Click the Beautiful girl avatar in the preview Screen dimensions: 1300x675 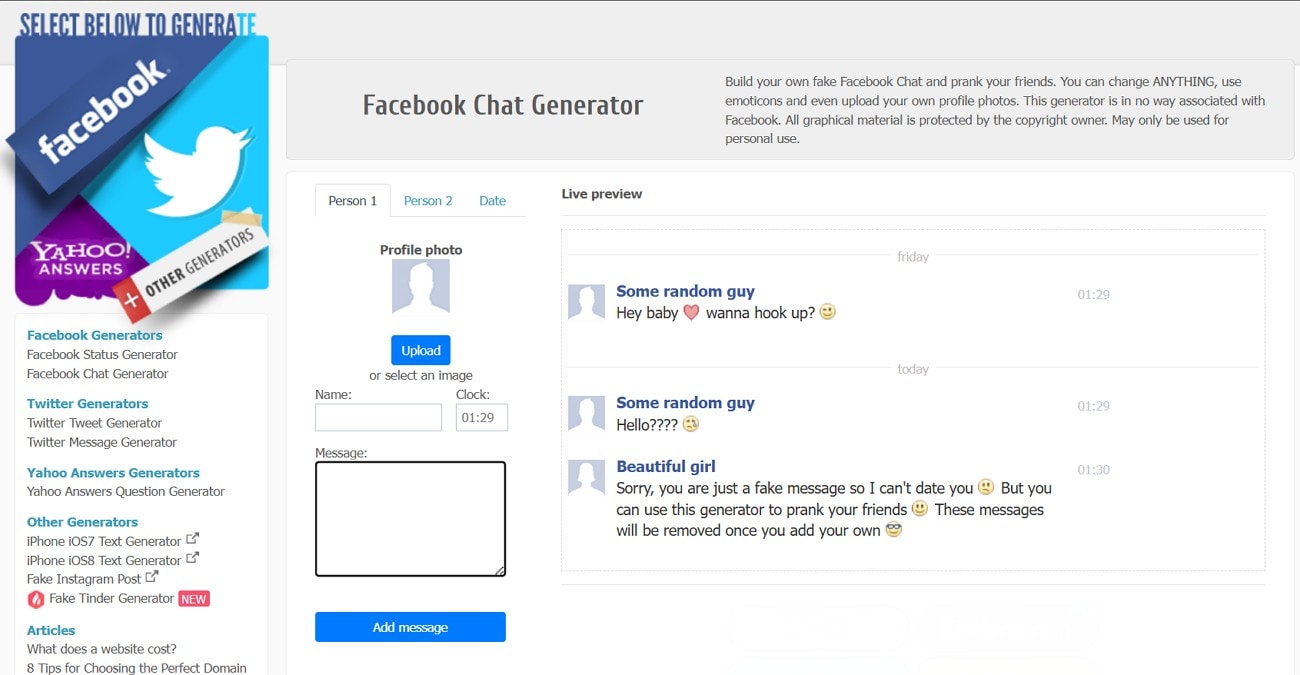click(586, 476)
